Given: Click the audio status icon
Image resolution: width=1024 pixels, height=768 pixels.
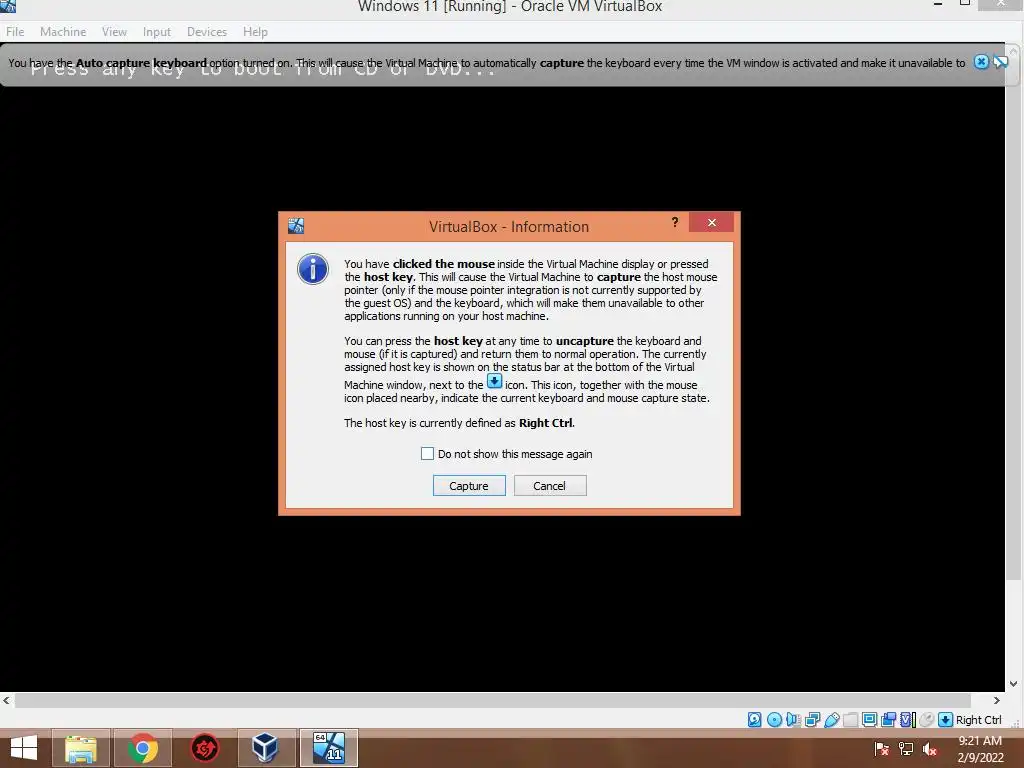Looking at the screenshot, I should [x=793, y=720].
